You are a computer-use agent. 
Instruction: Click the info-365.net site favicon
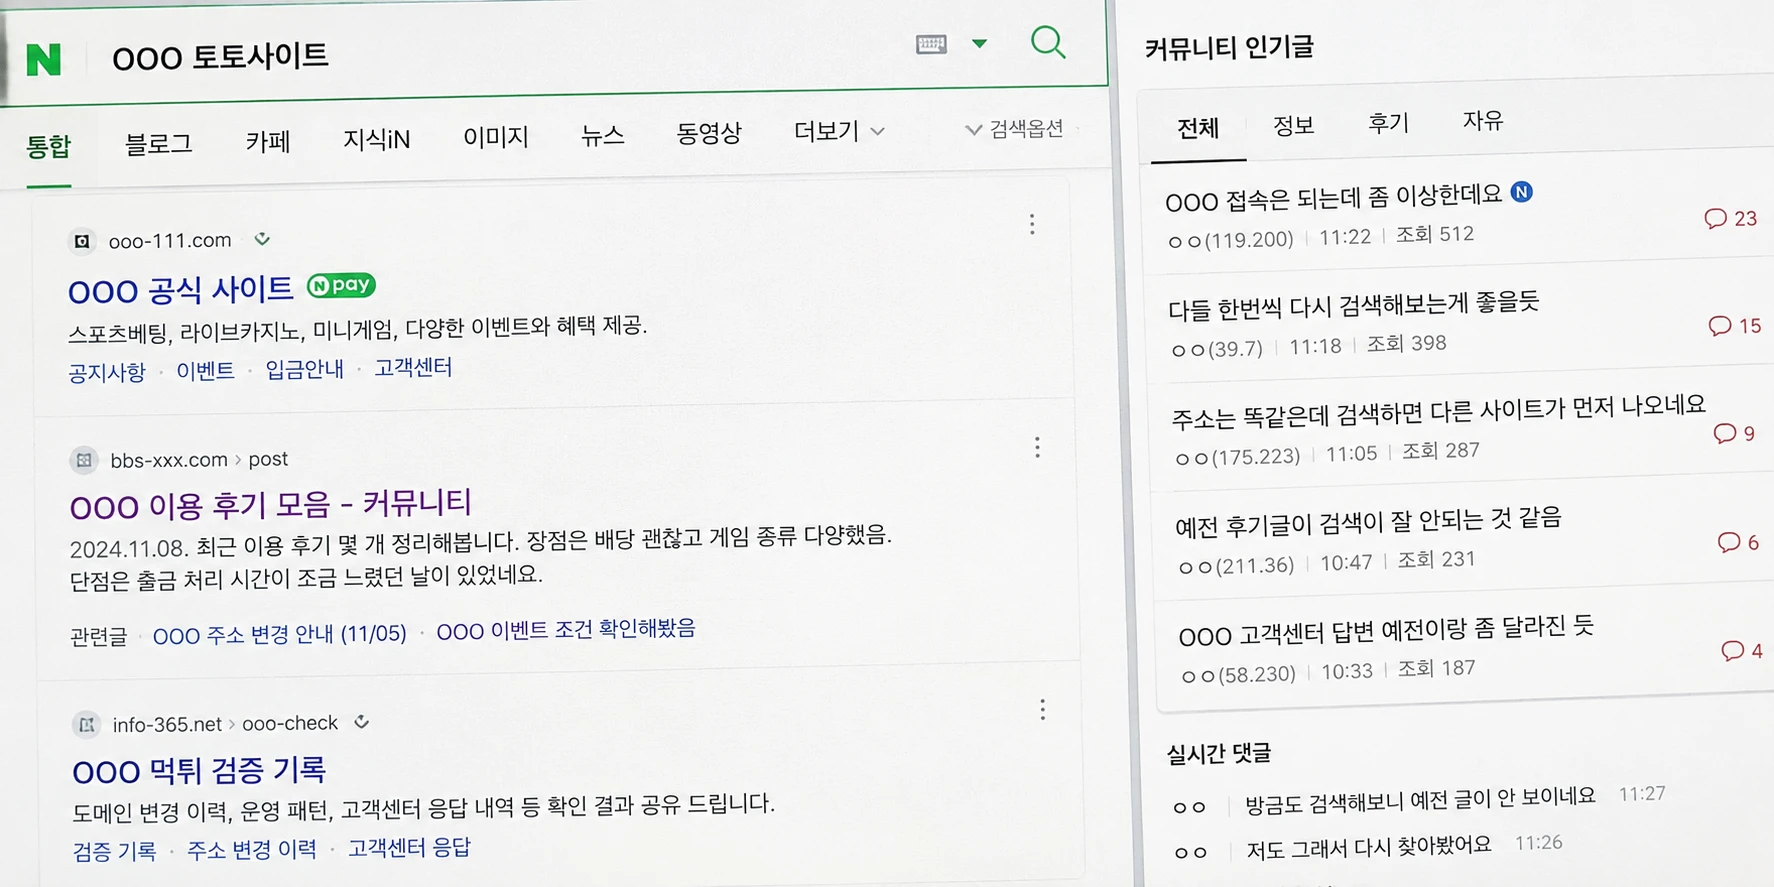pos(87,724)
